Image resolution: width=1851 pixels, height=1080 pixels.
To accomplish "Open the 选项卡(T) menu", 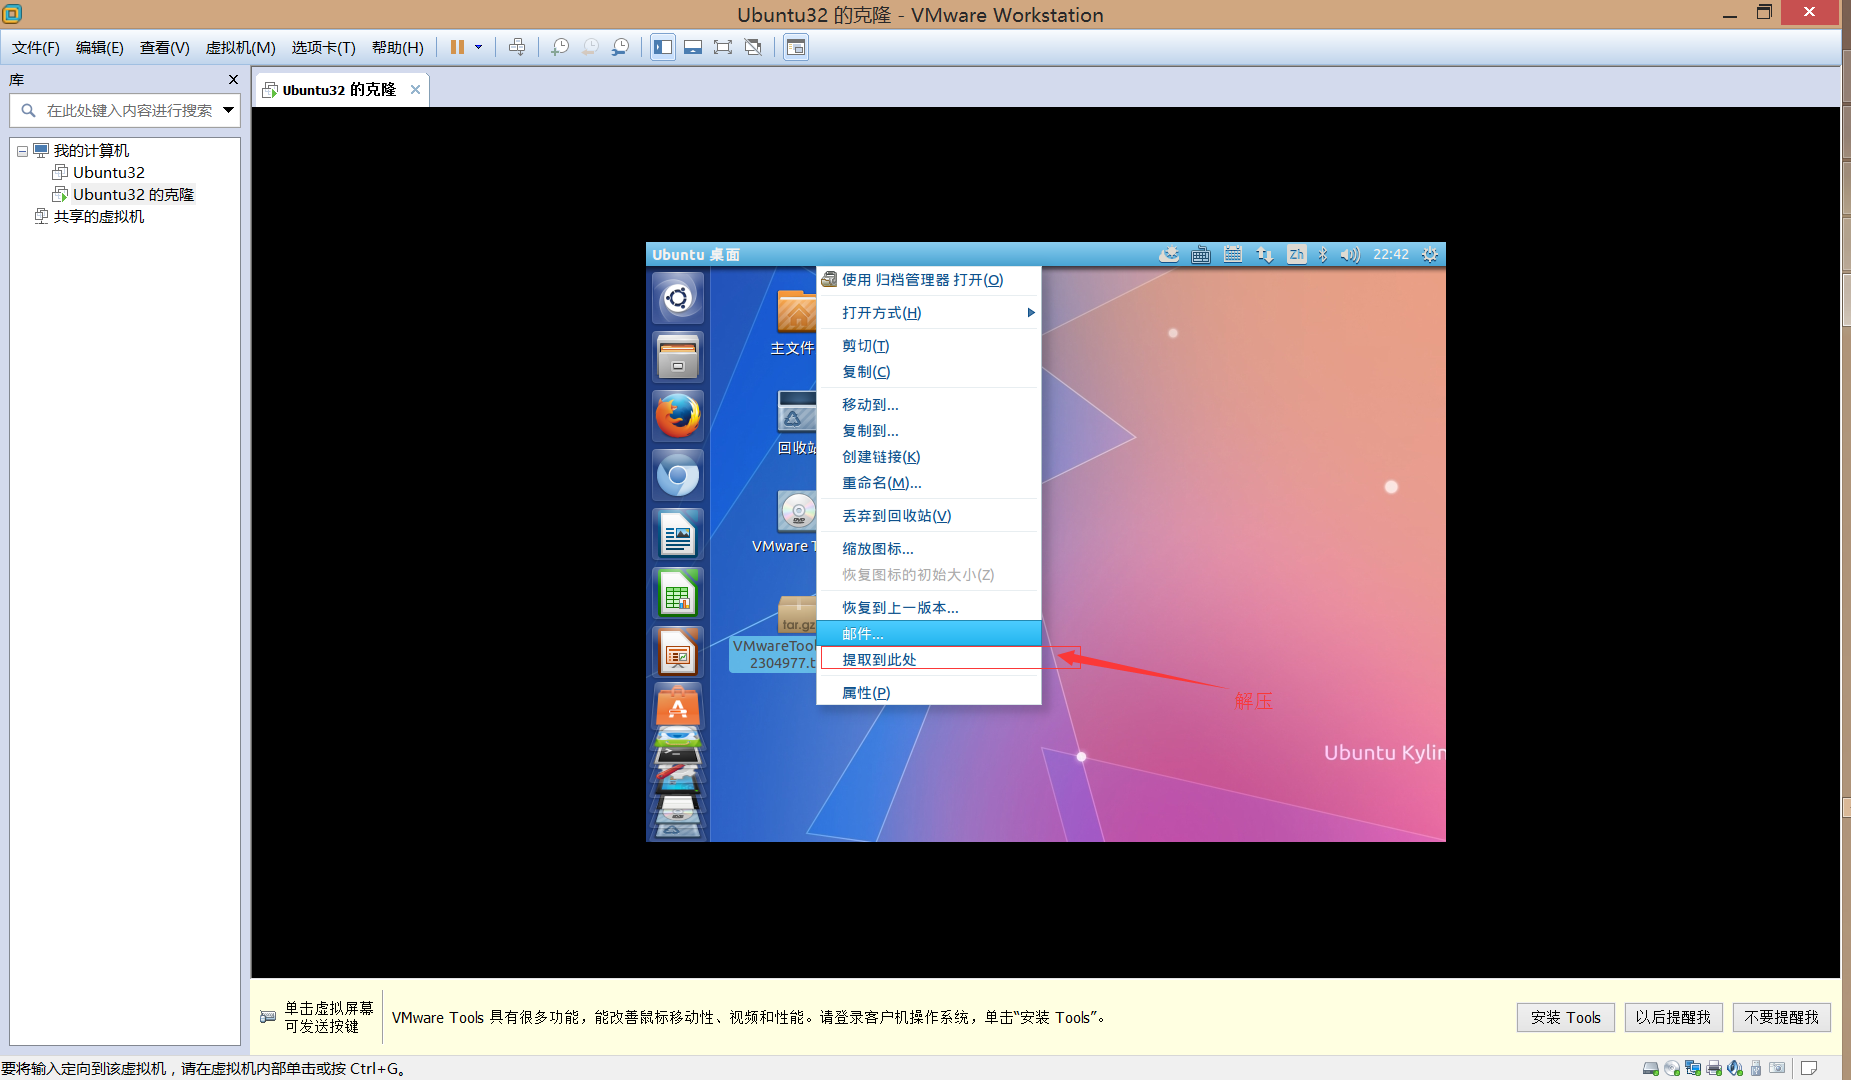I will (324, 47).
